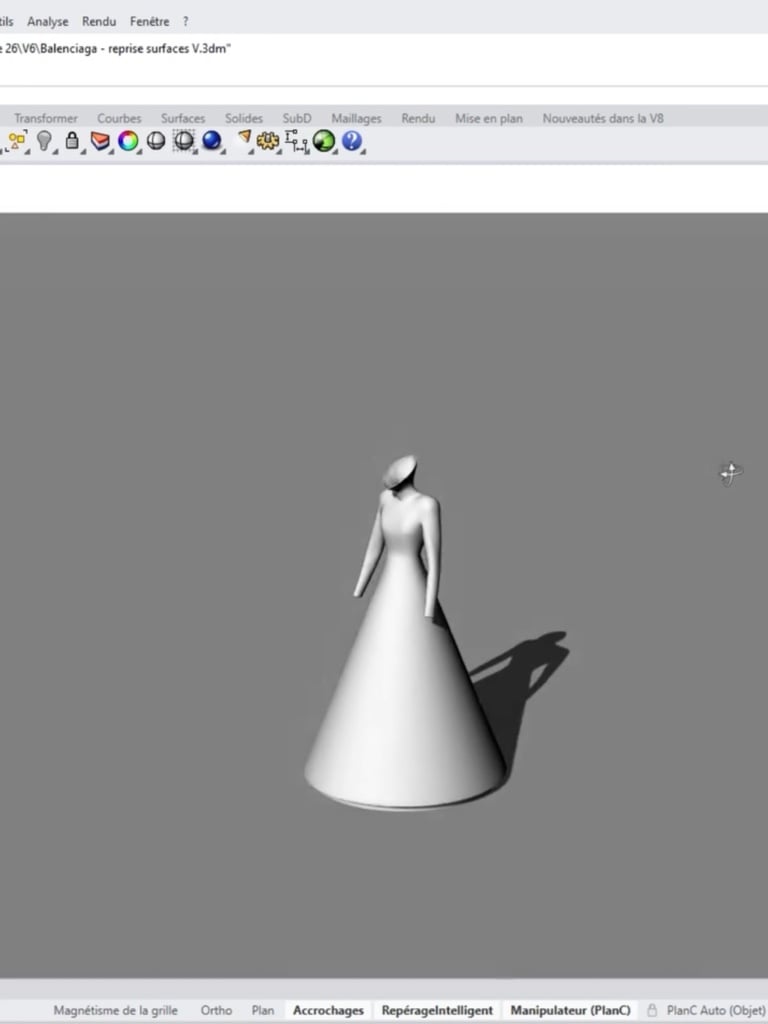Disable Accrochages in the status bar

[x=328, y=1010]
